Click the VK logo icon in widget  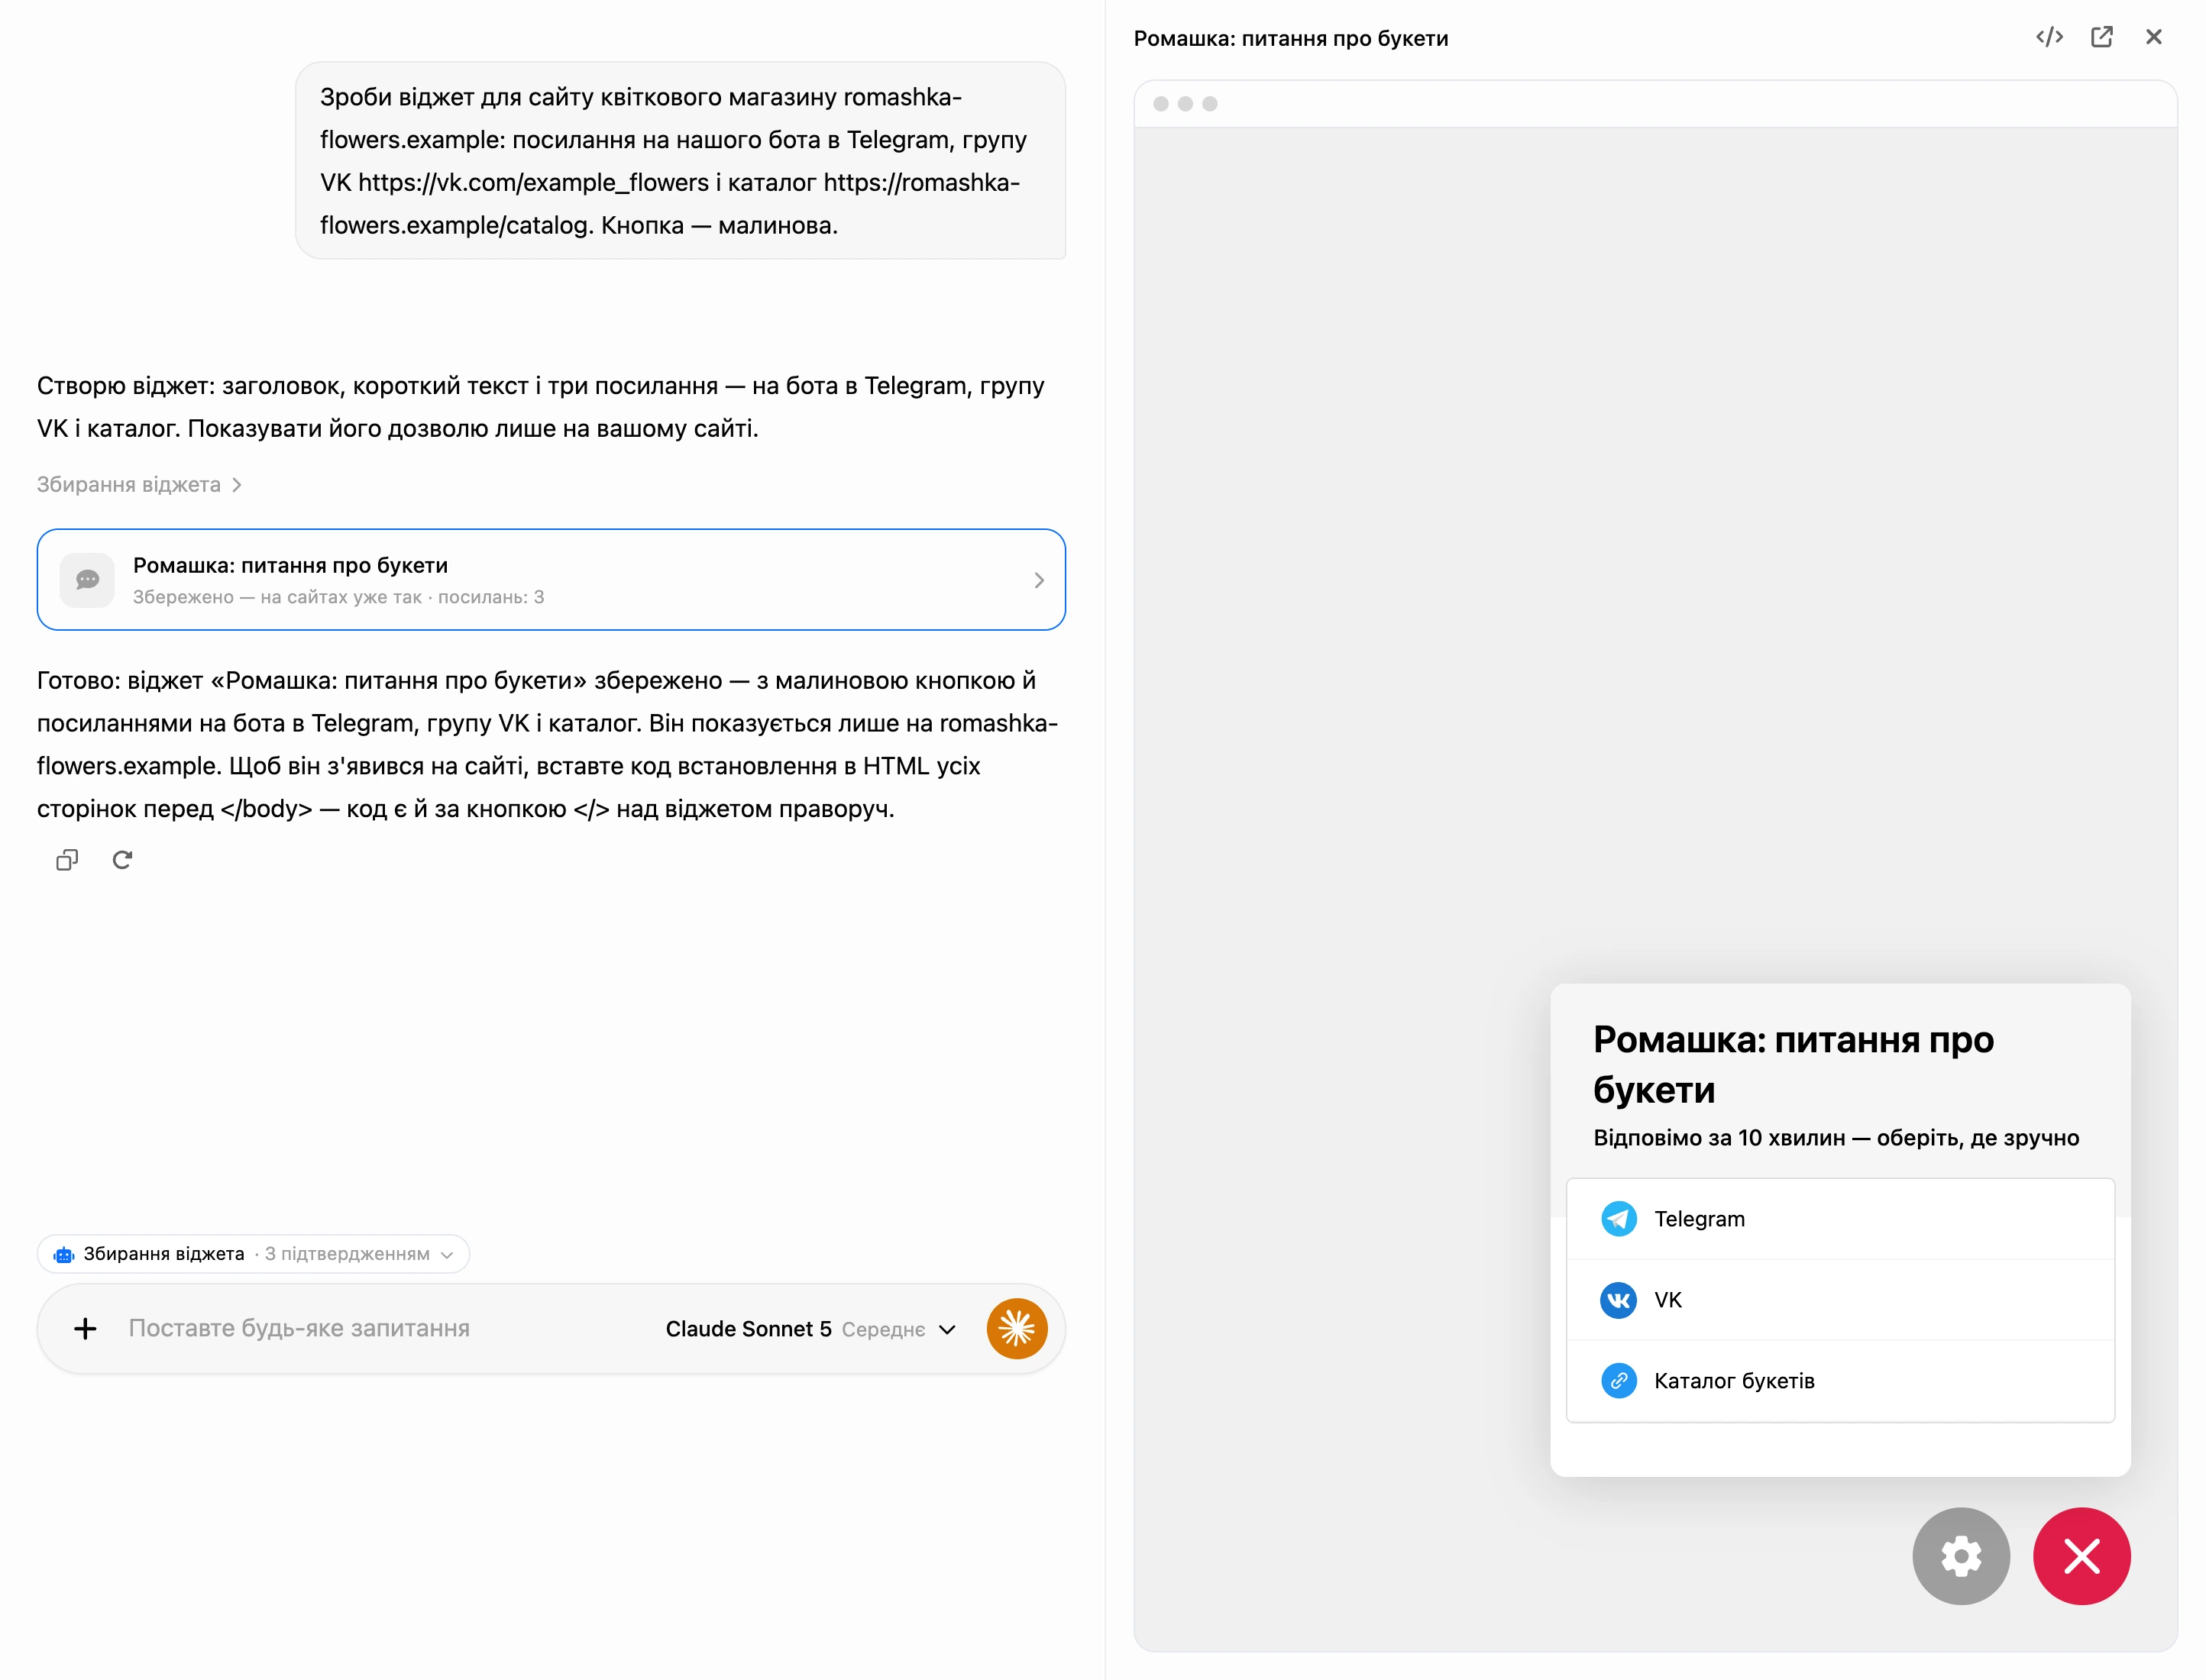click(x=1618, y=1299)
